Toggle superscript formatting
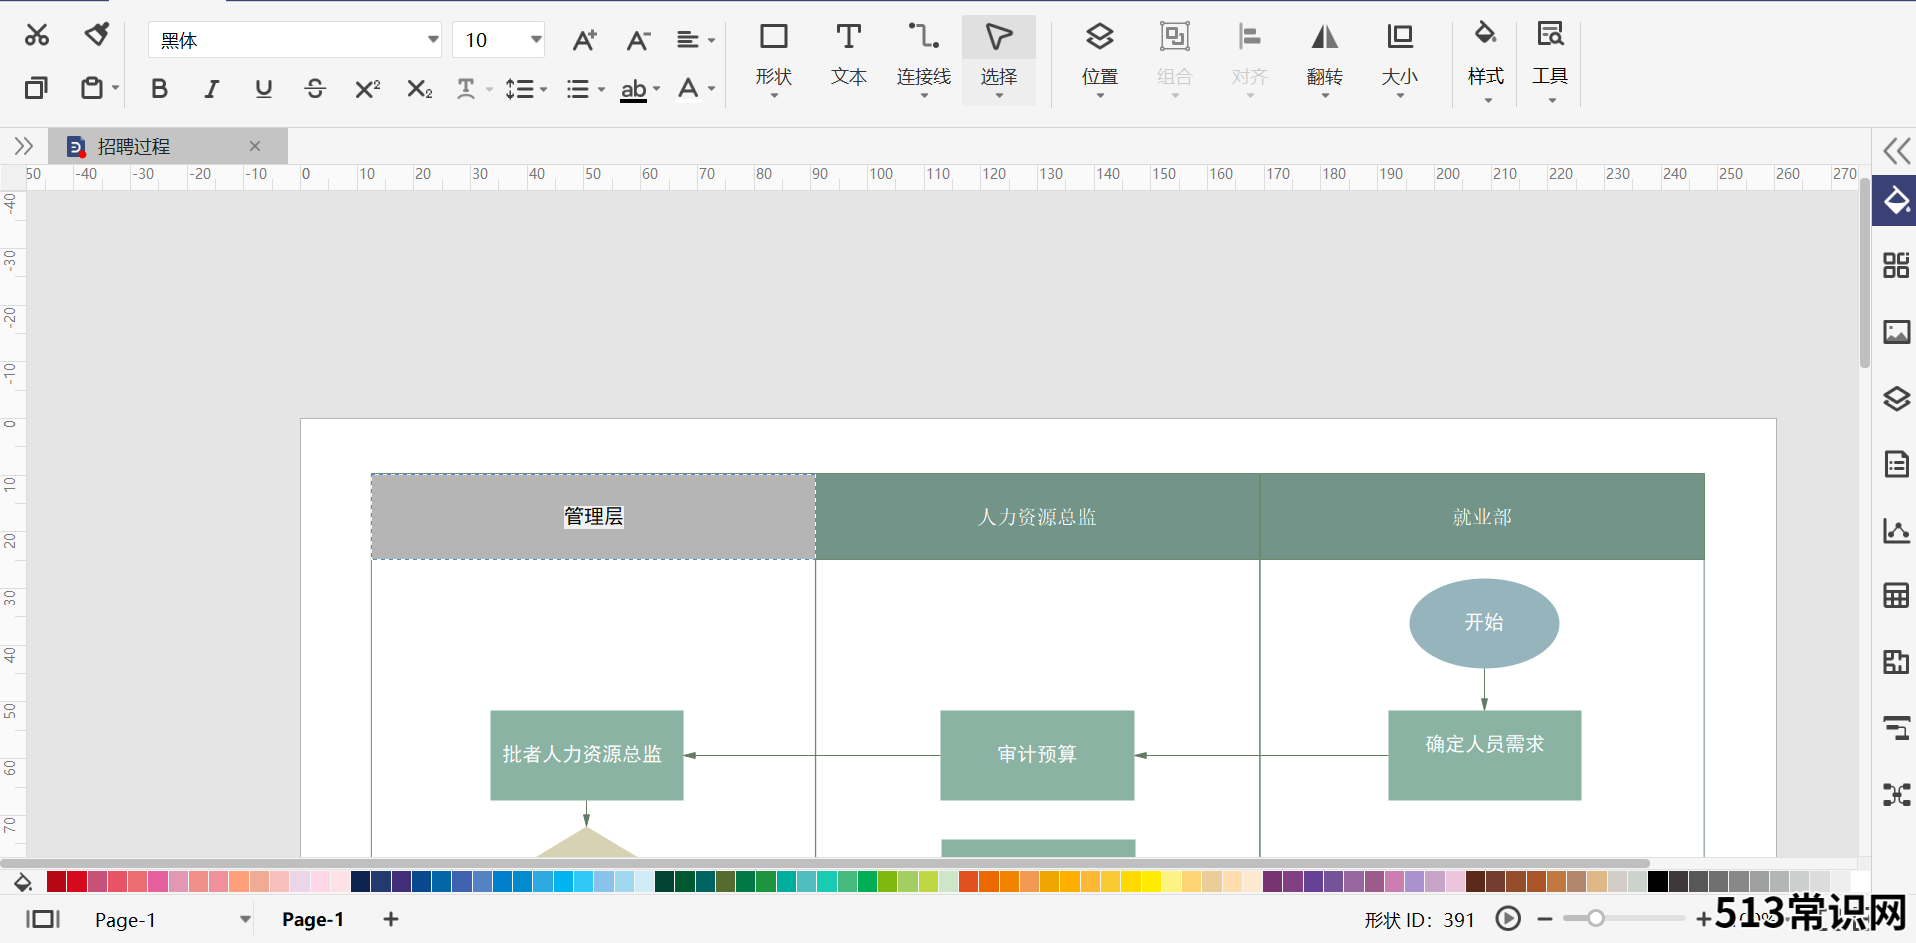Image resolution: width=1916 pixels, height=943 pixels. [x=367, y=89]
